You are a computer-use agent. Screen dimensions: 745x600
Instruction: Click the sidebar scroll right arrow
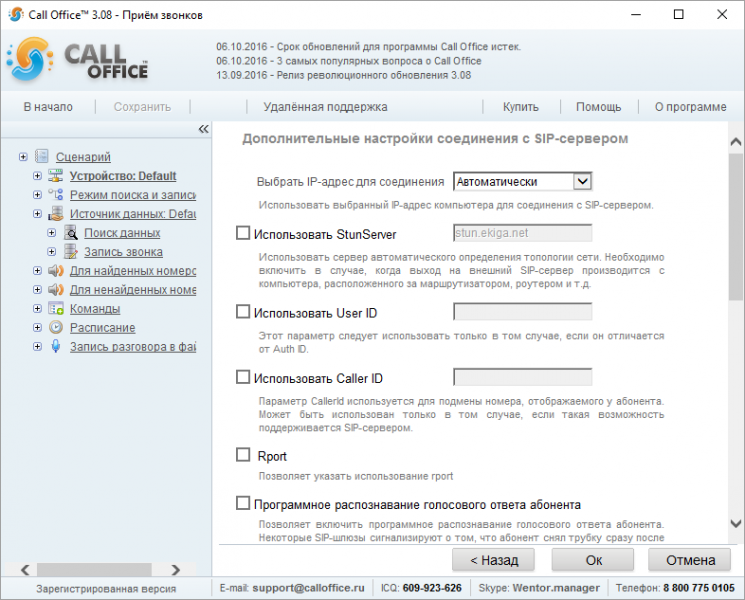click(176, 569)
